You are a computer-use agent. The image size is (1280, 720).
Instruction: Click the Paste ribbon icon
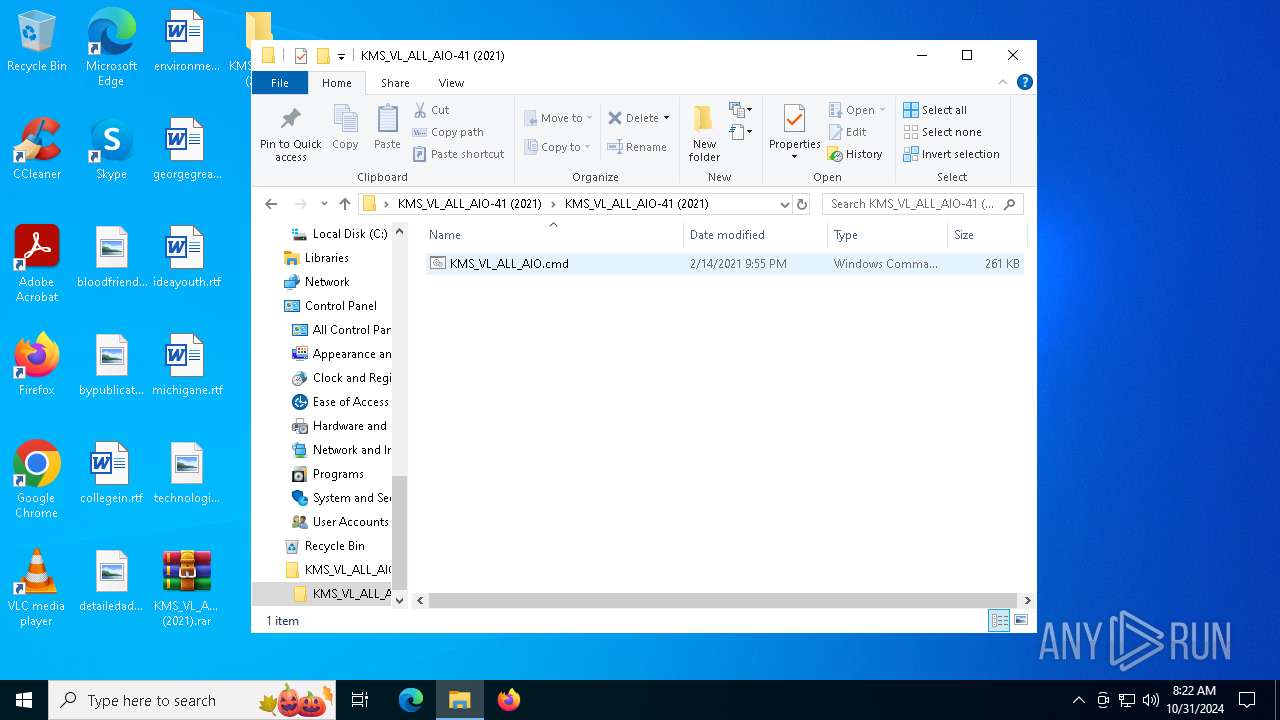click(x=387, y=127)
